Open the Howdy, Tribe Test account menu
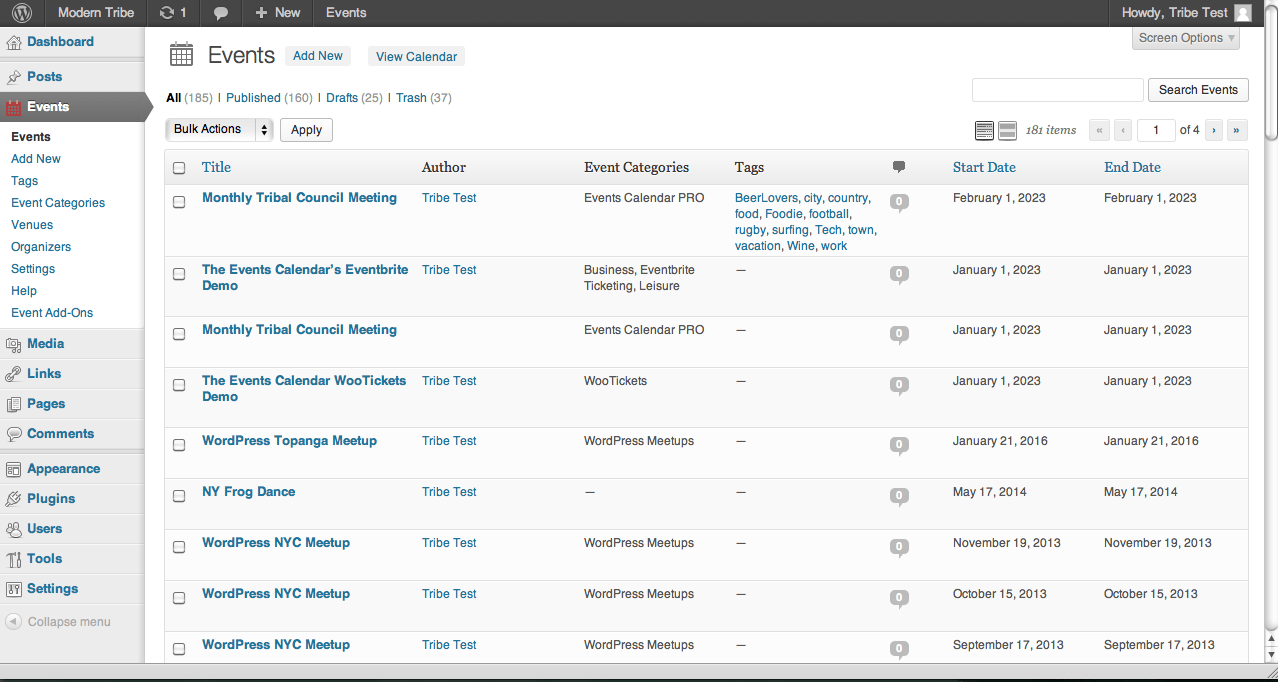Screen dimensions: 1278x682 (x=1186, y=13)
